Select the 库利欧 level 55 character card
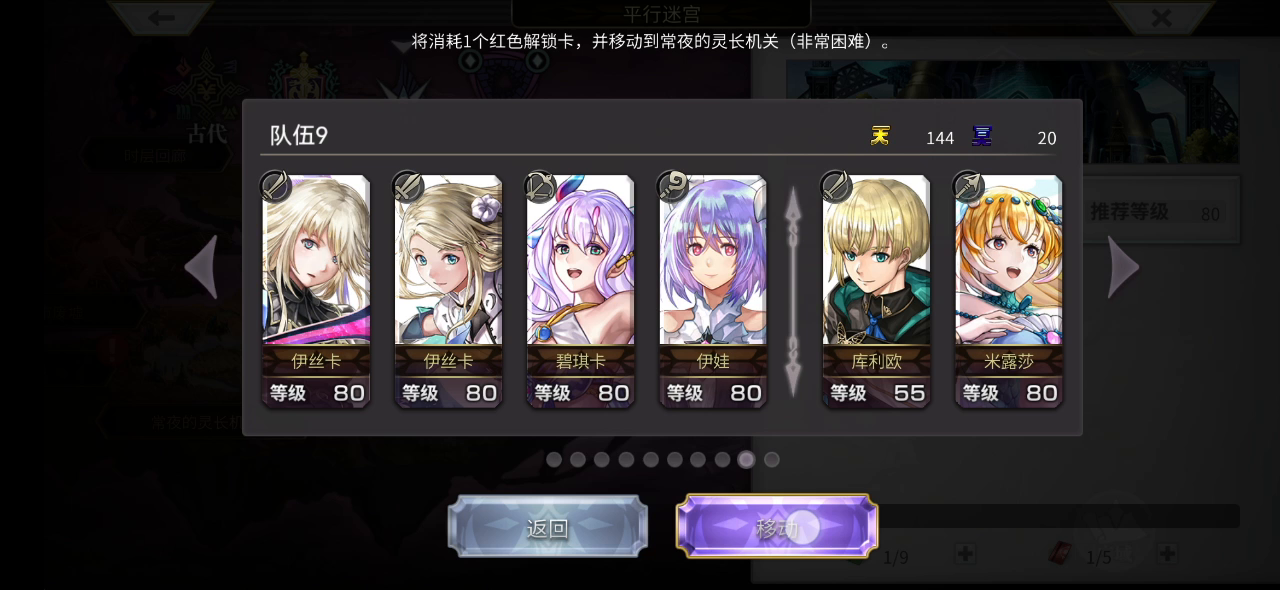 [x=876, y=291]
